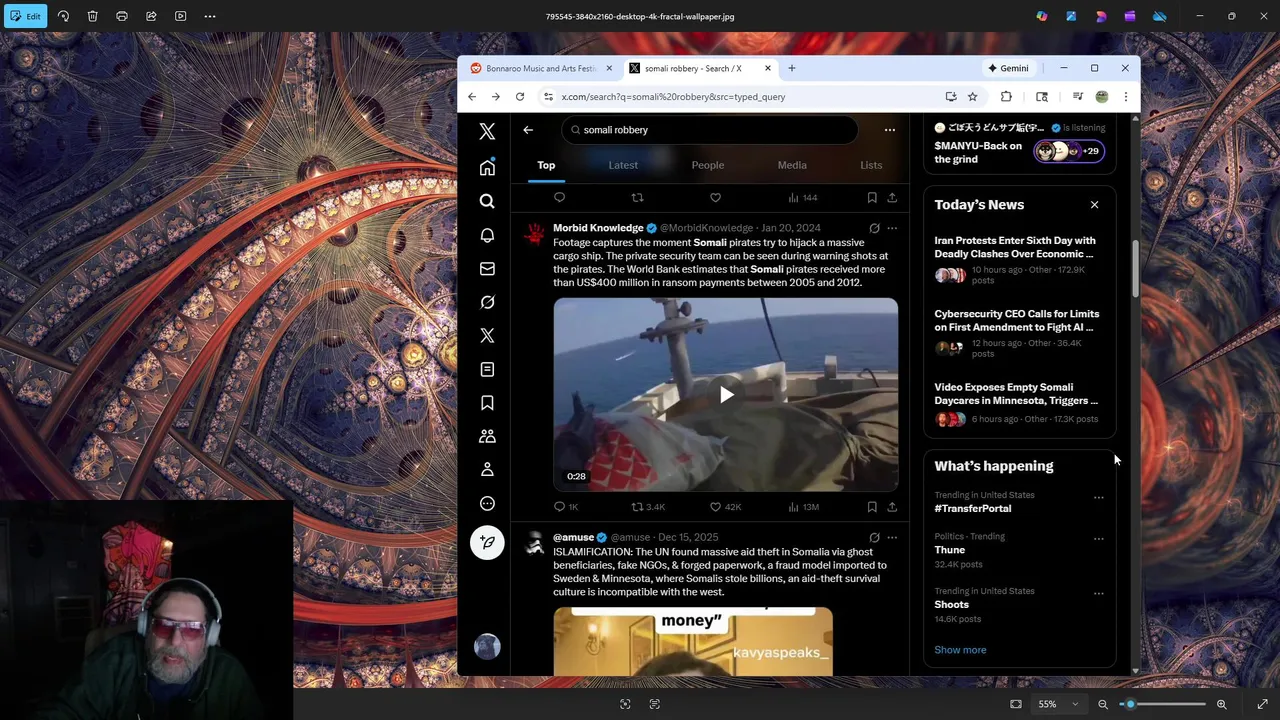Screen dimensions: 1280x720
Task: Bookmark the Morbid Knowledge post
Action: tap(872, 507)
